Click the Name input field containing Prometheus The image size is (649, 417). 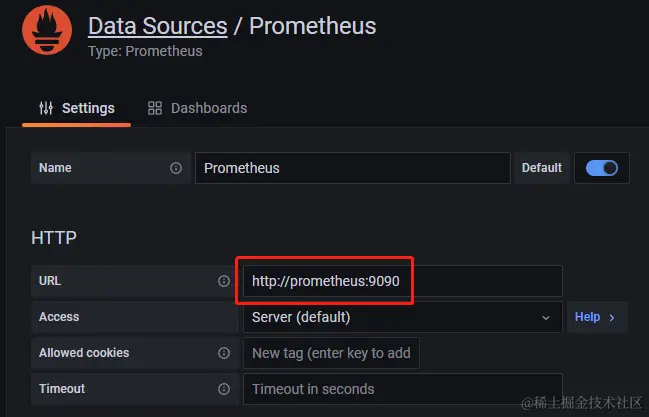(x=352, y=168)
